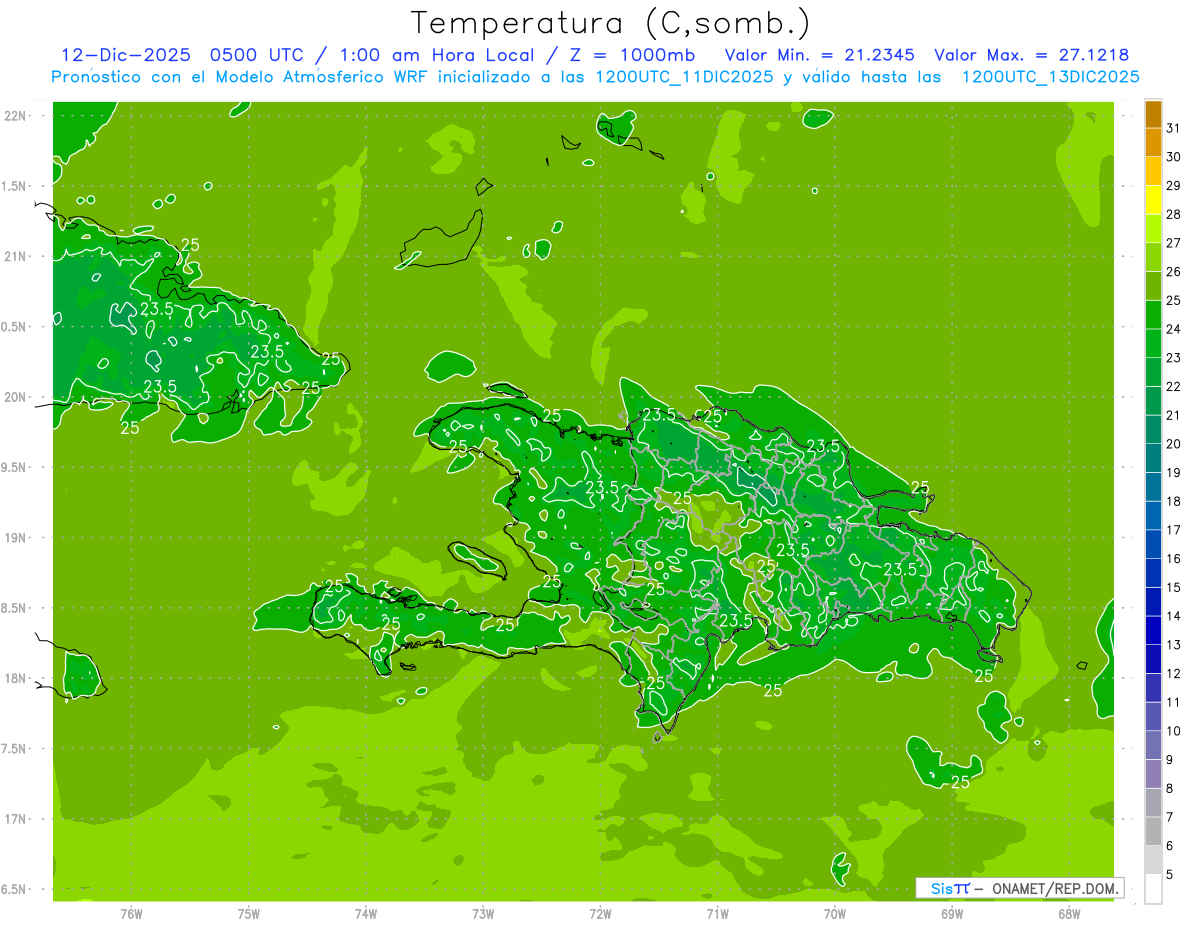Click the dark orange legend band above 31

tap(1153, 115)
